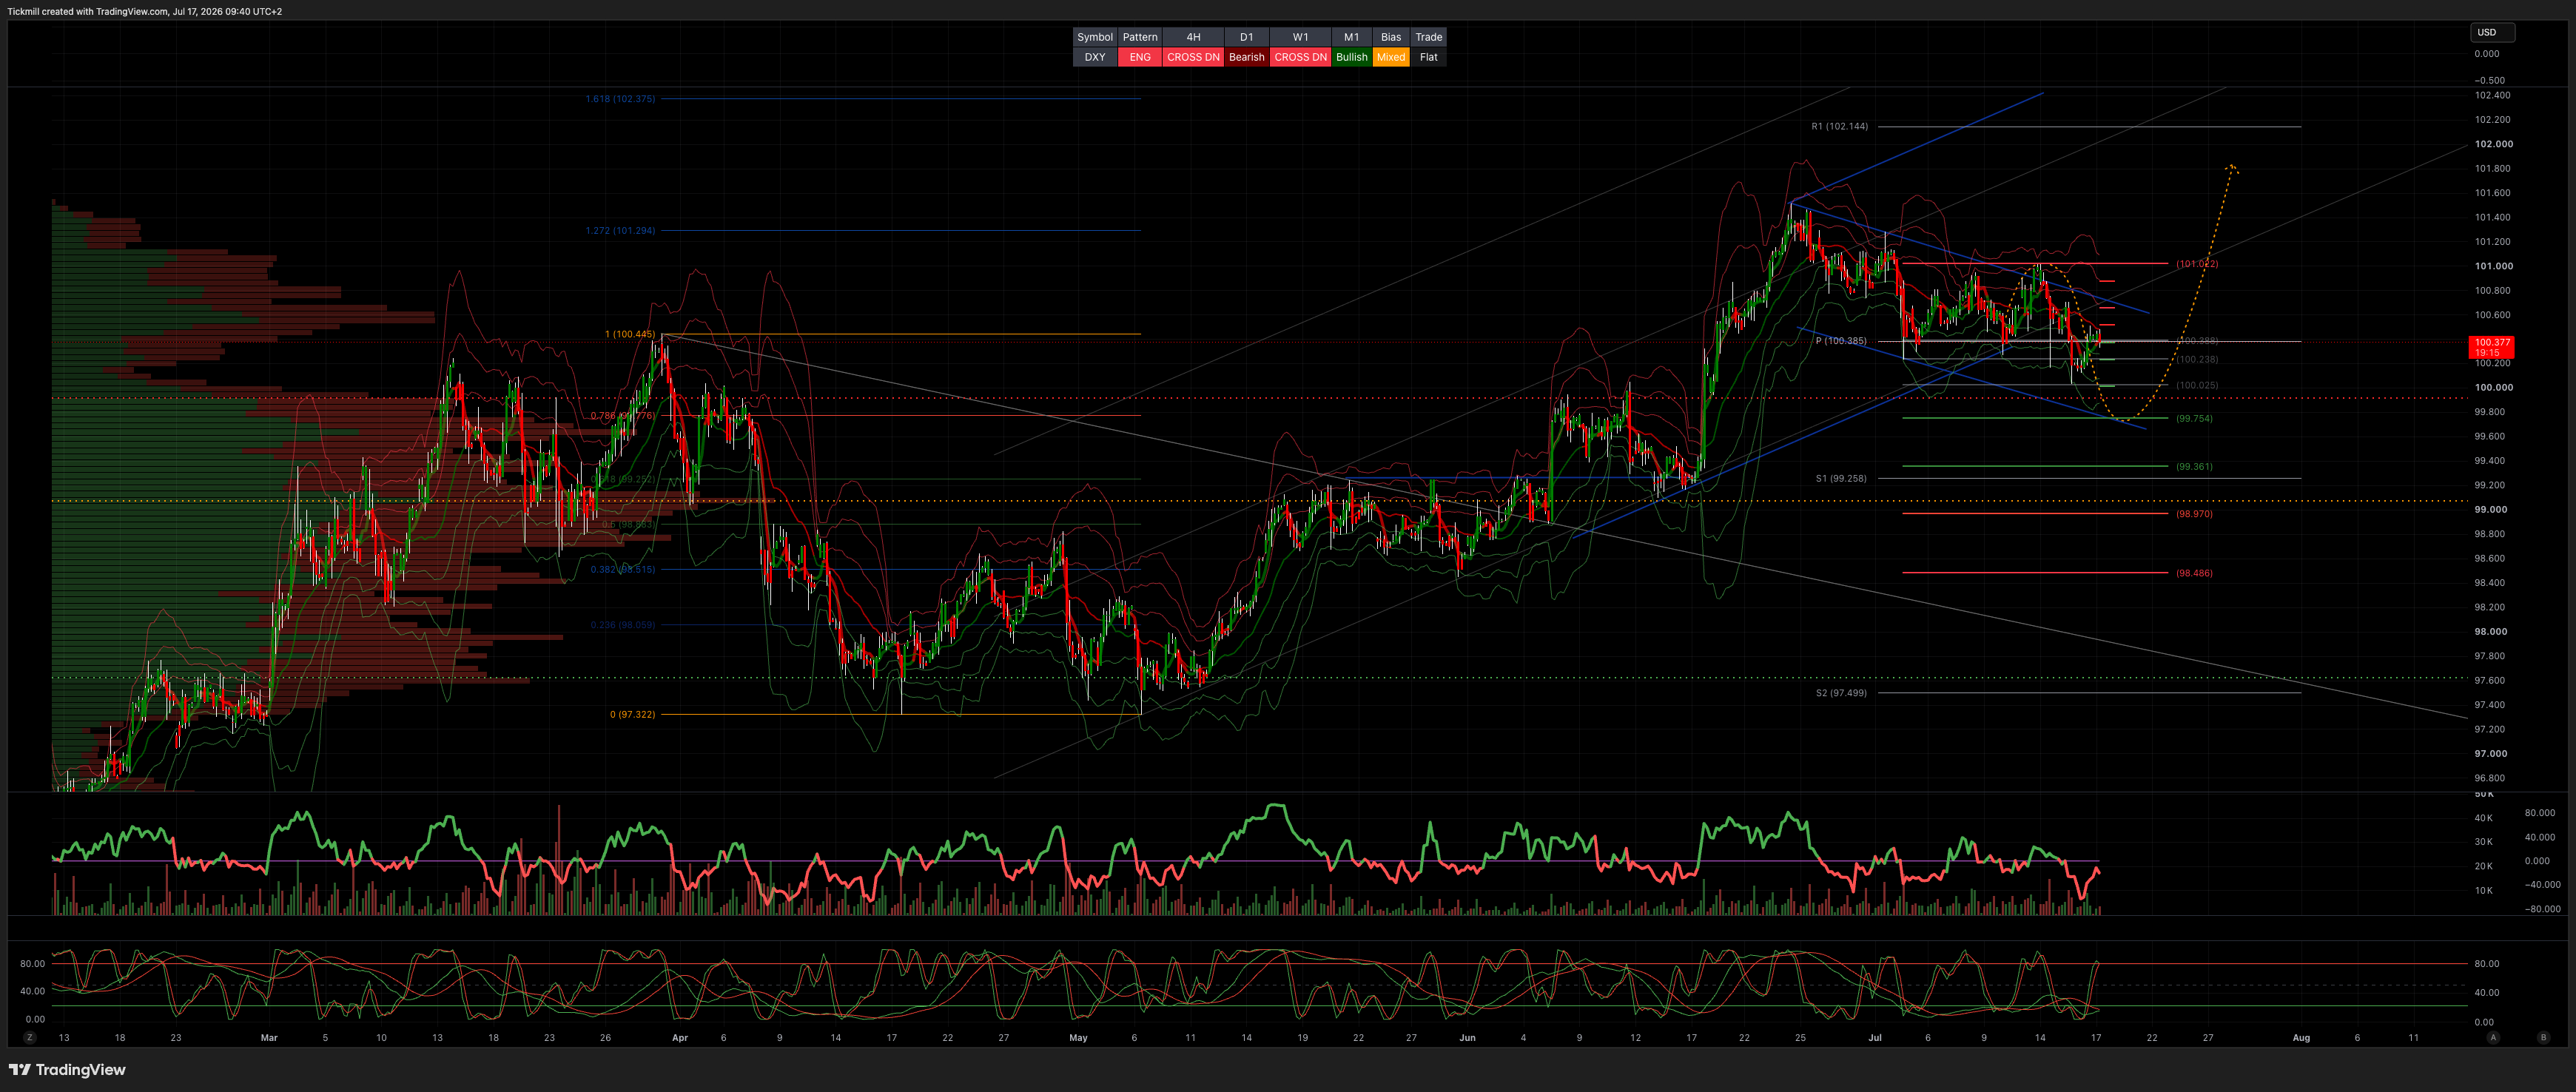2576x1092 pixels.
Task: Click the R1 (102.144) pivot label
Action: [x=1839, y=127]
